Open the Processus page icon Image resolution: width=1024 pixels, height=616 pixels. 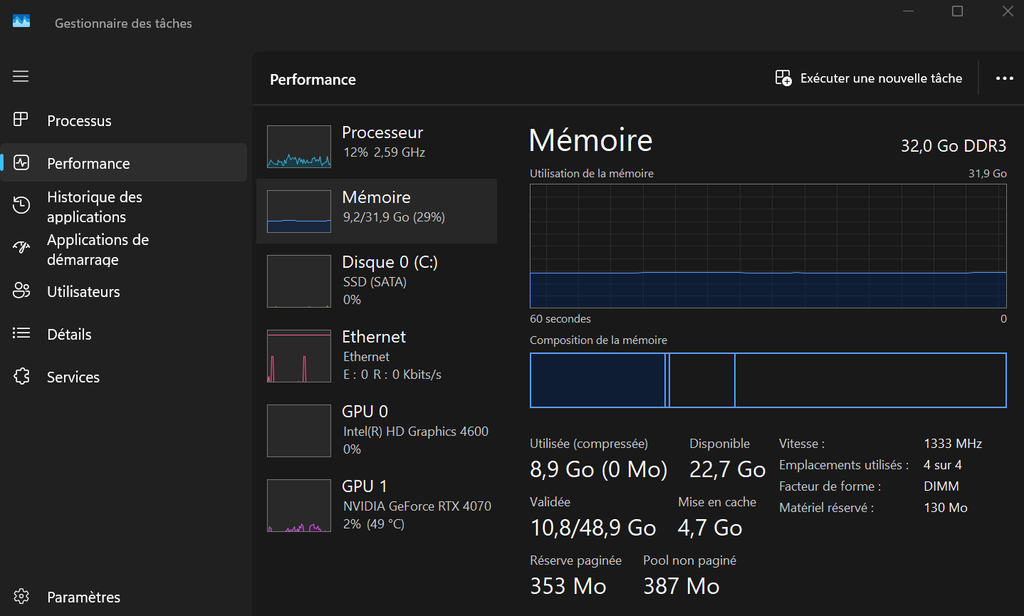pos(21,120)
